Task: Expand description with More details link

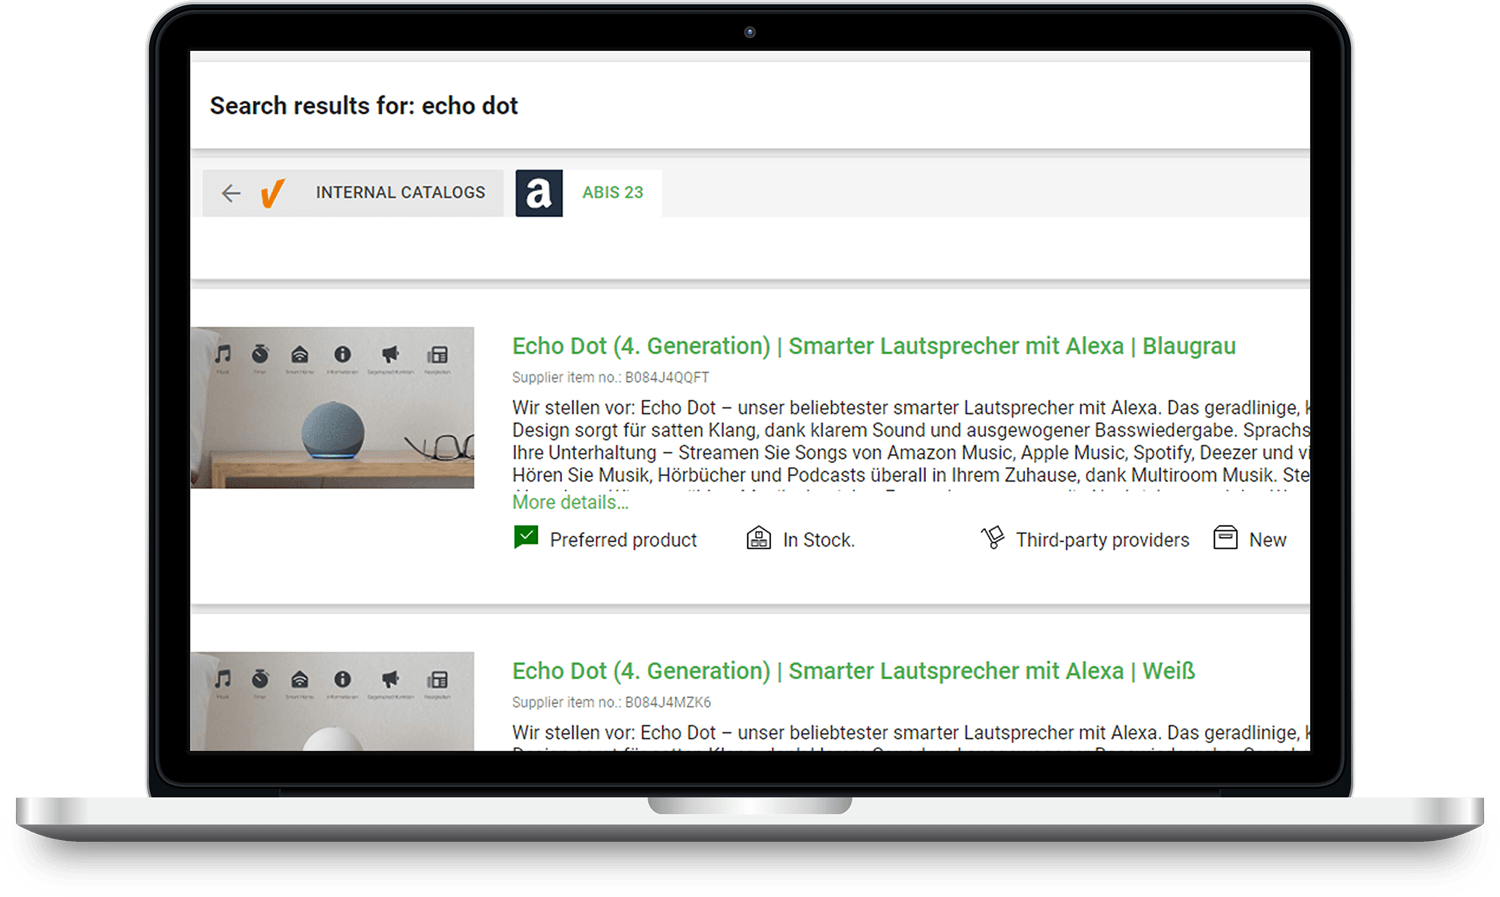Action: point(570,502)
